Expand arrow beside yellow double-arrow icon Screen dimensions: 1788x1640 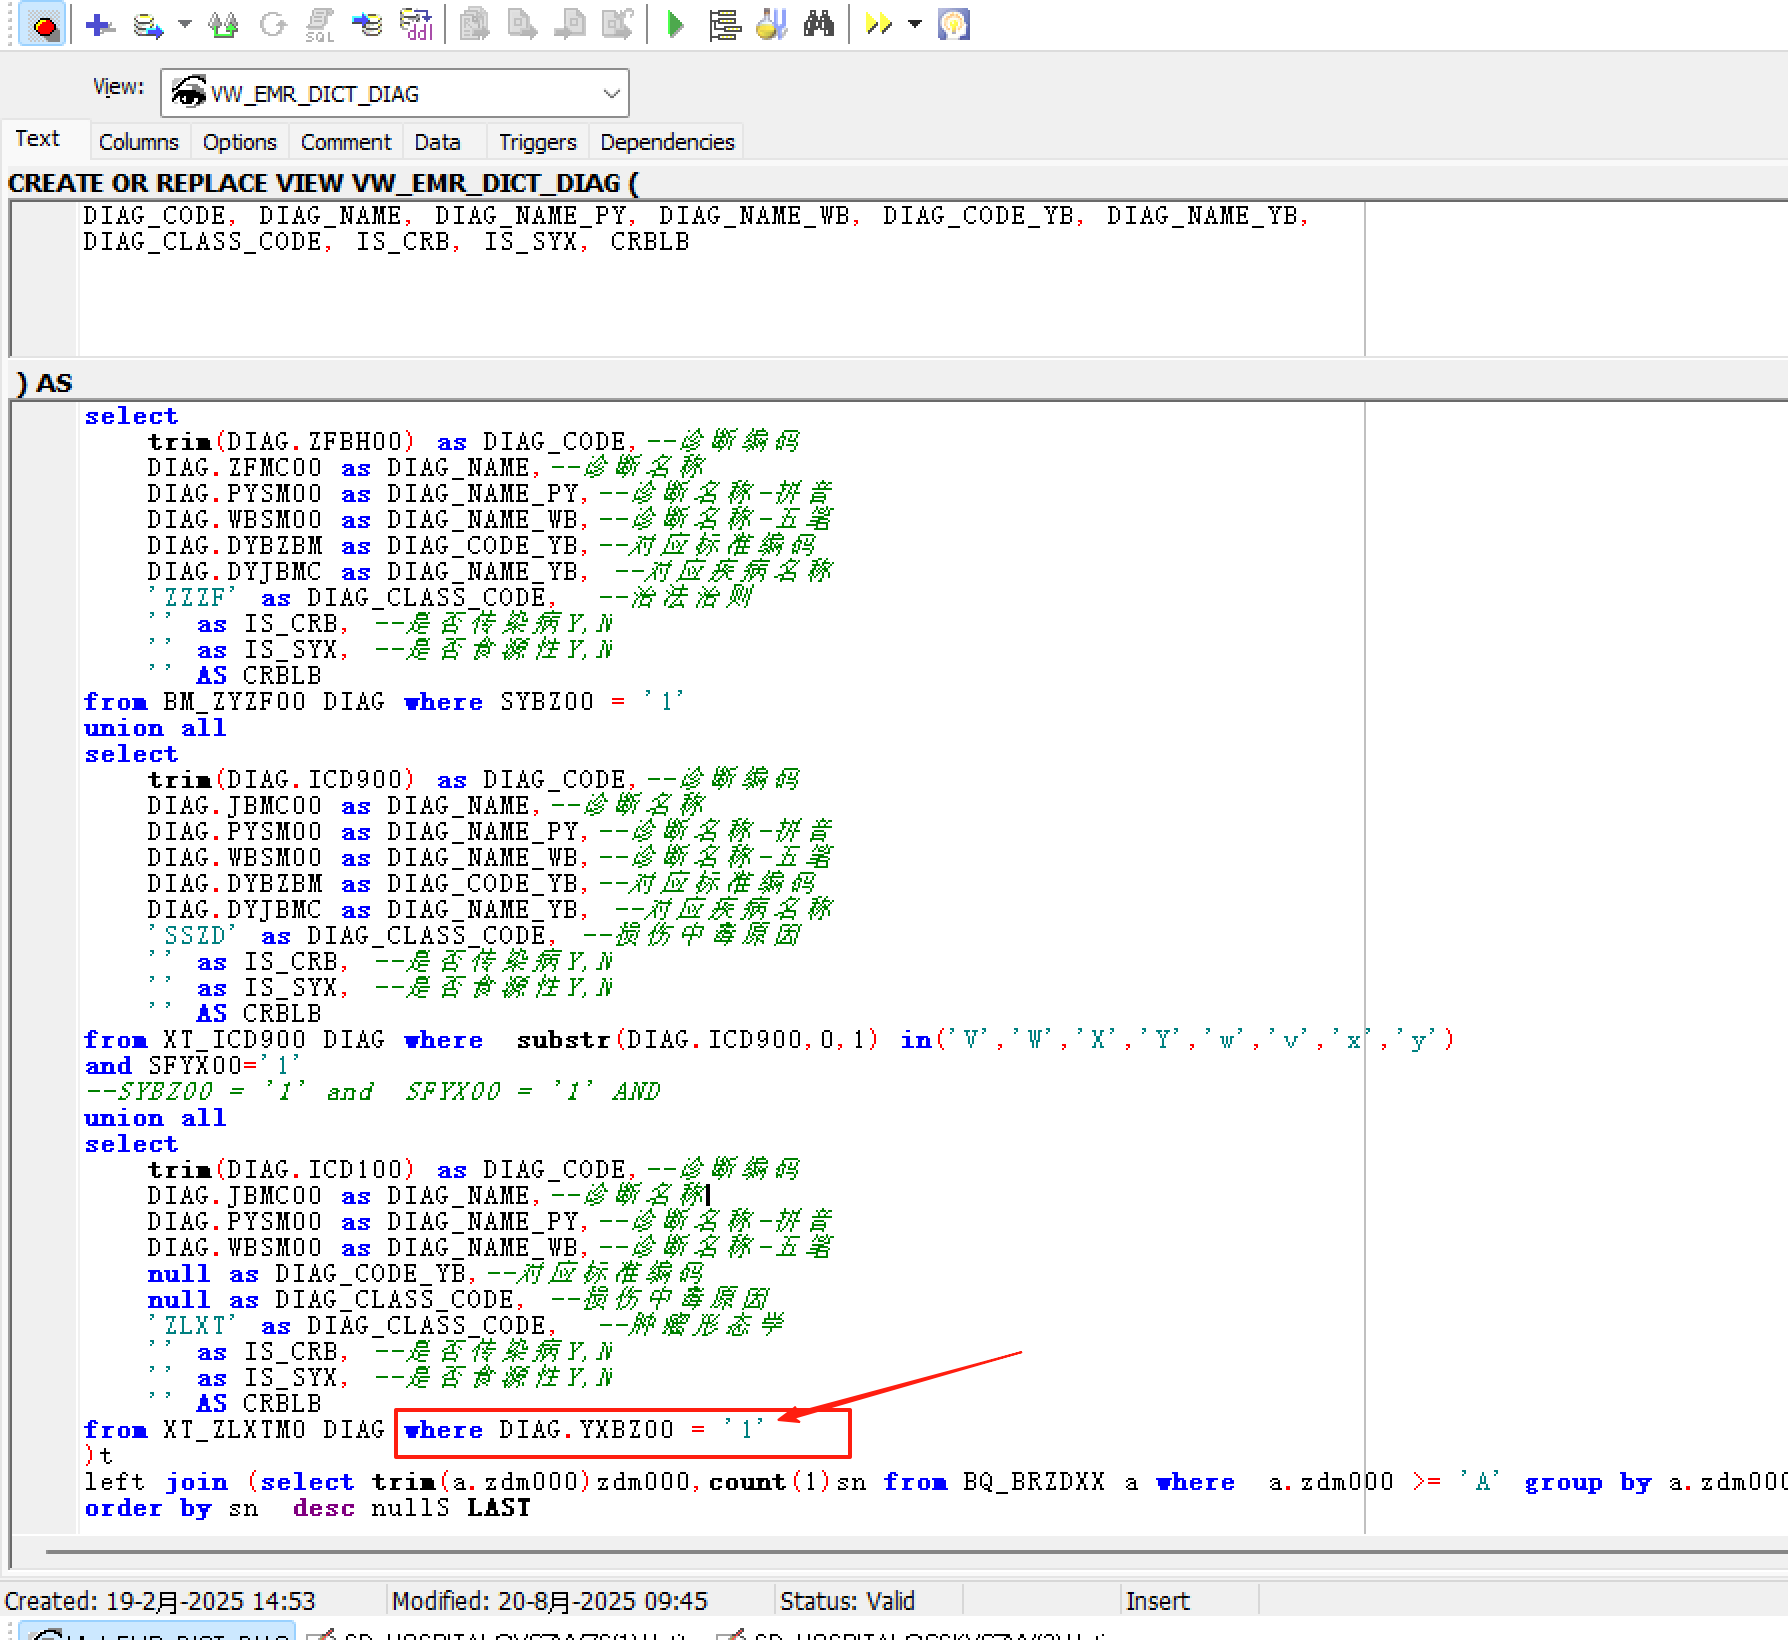914,25
